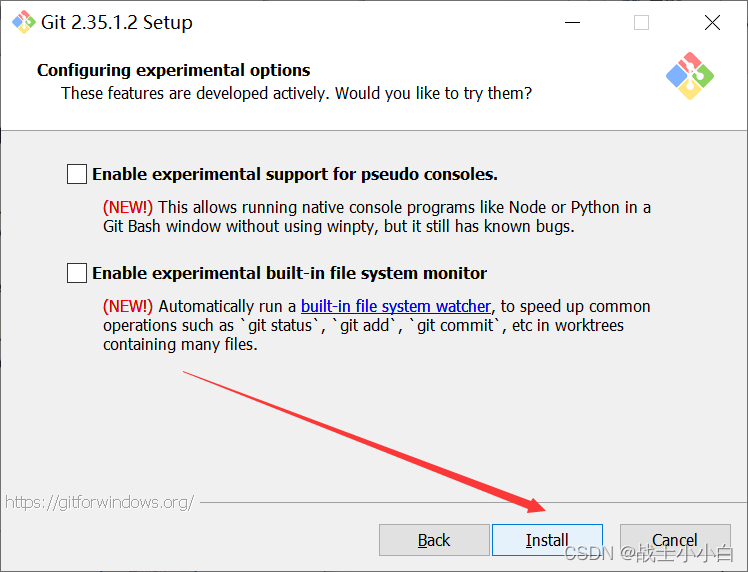Viewport: 748px width, 572px height.
Task: Go Back to the previous setup page
Action: click(434, 540)
